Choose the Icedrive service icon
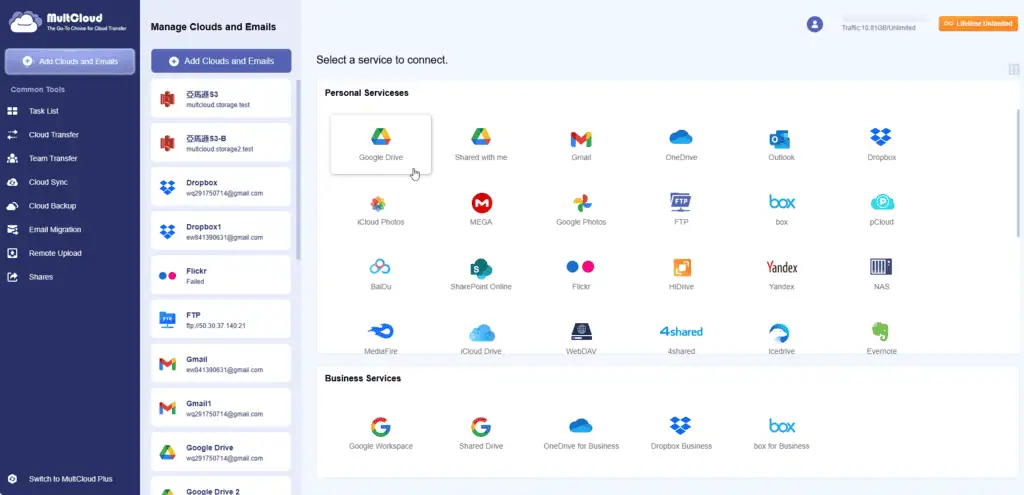Screen dimensions: 1024x495 click(780, 332)
